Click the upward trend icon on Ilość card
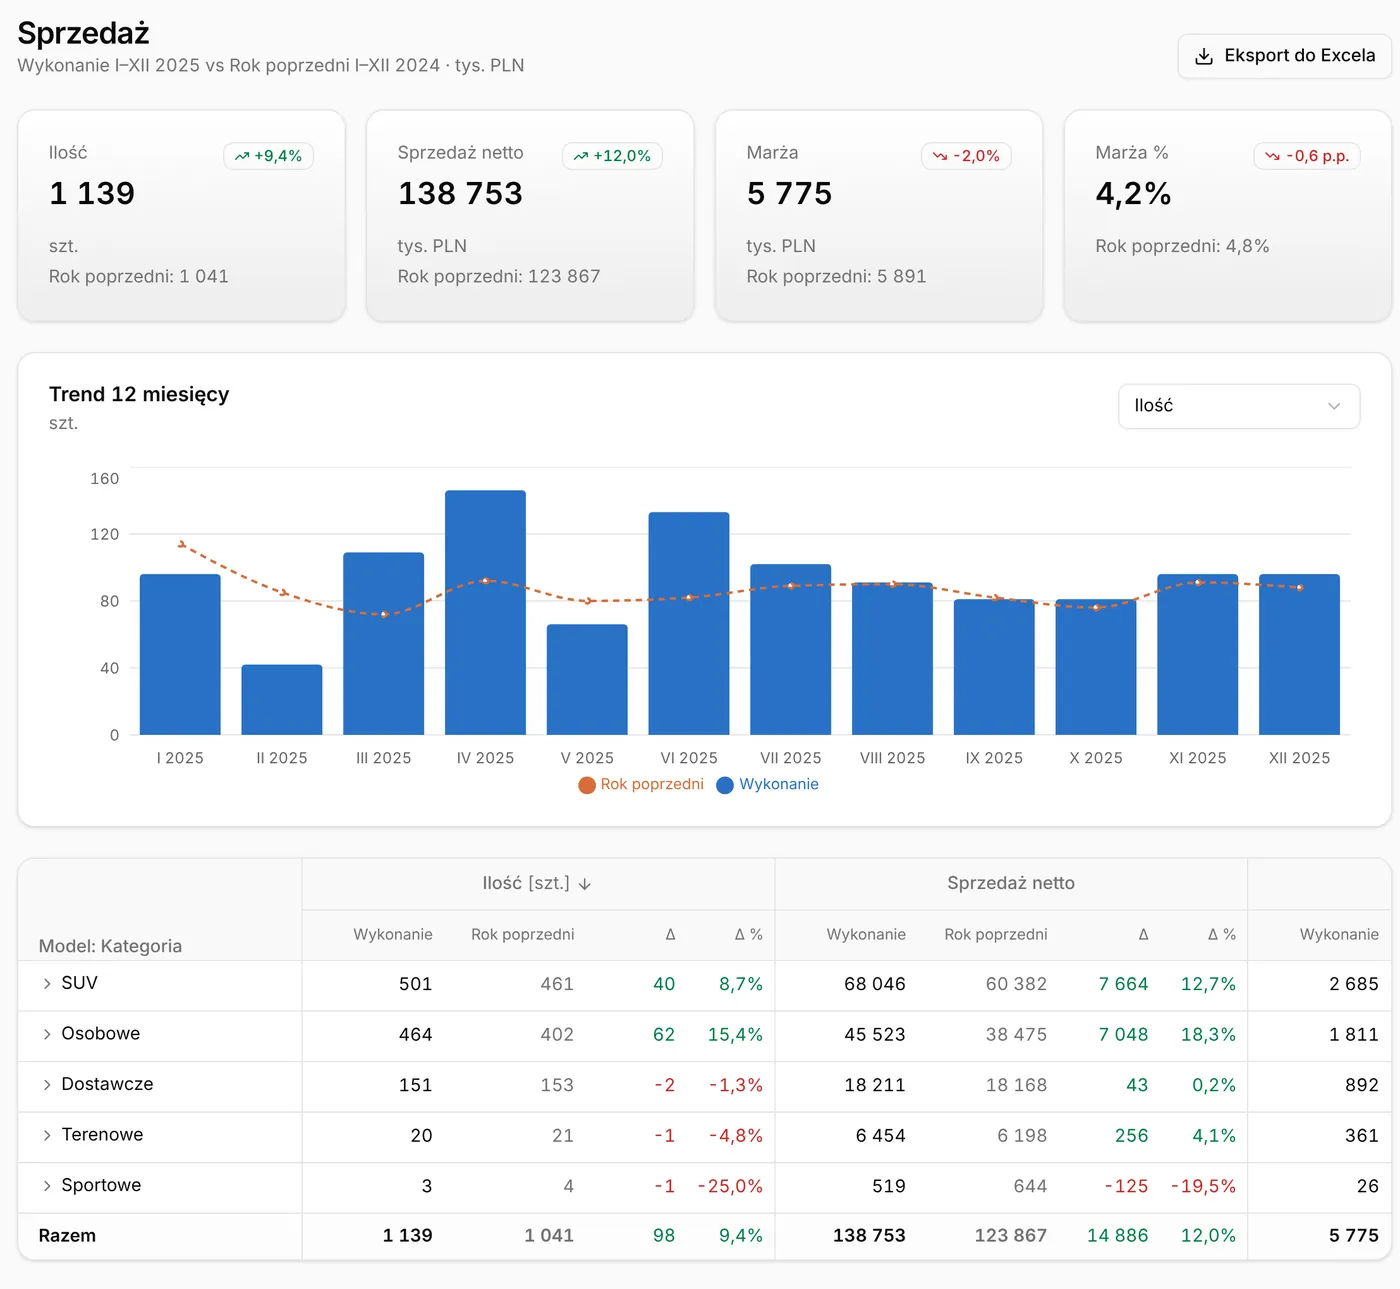The image size is (1400, 1289). [x=242, y=156]
